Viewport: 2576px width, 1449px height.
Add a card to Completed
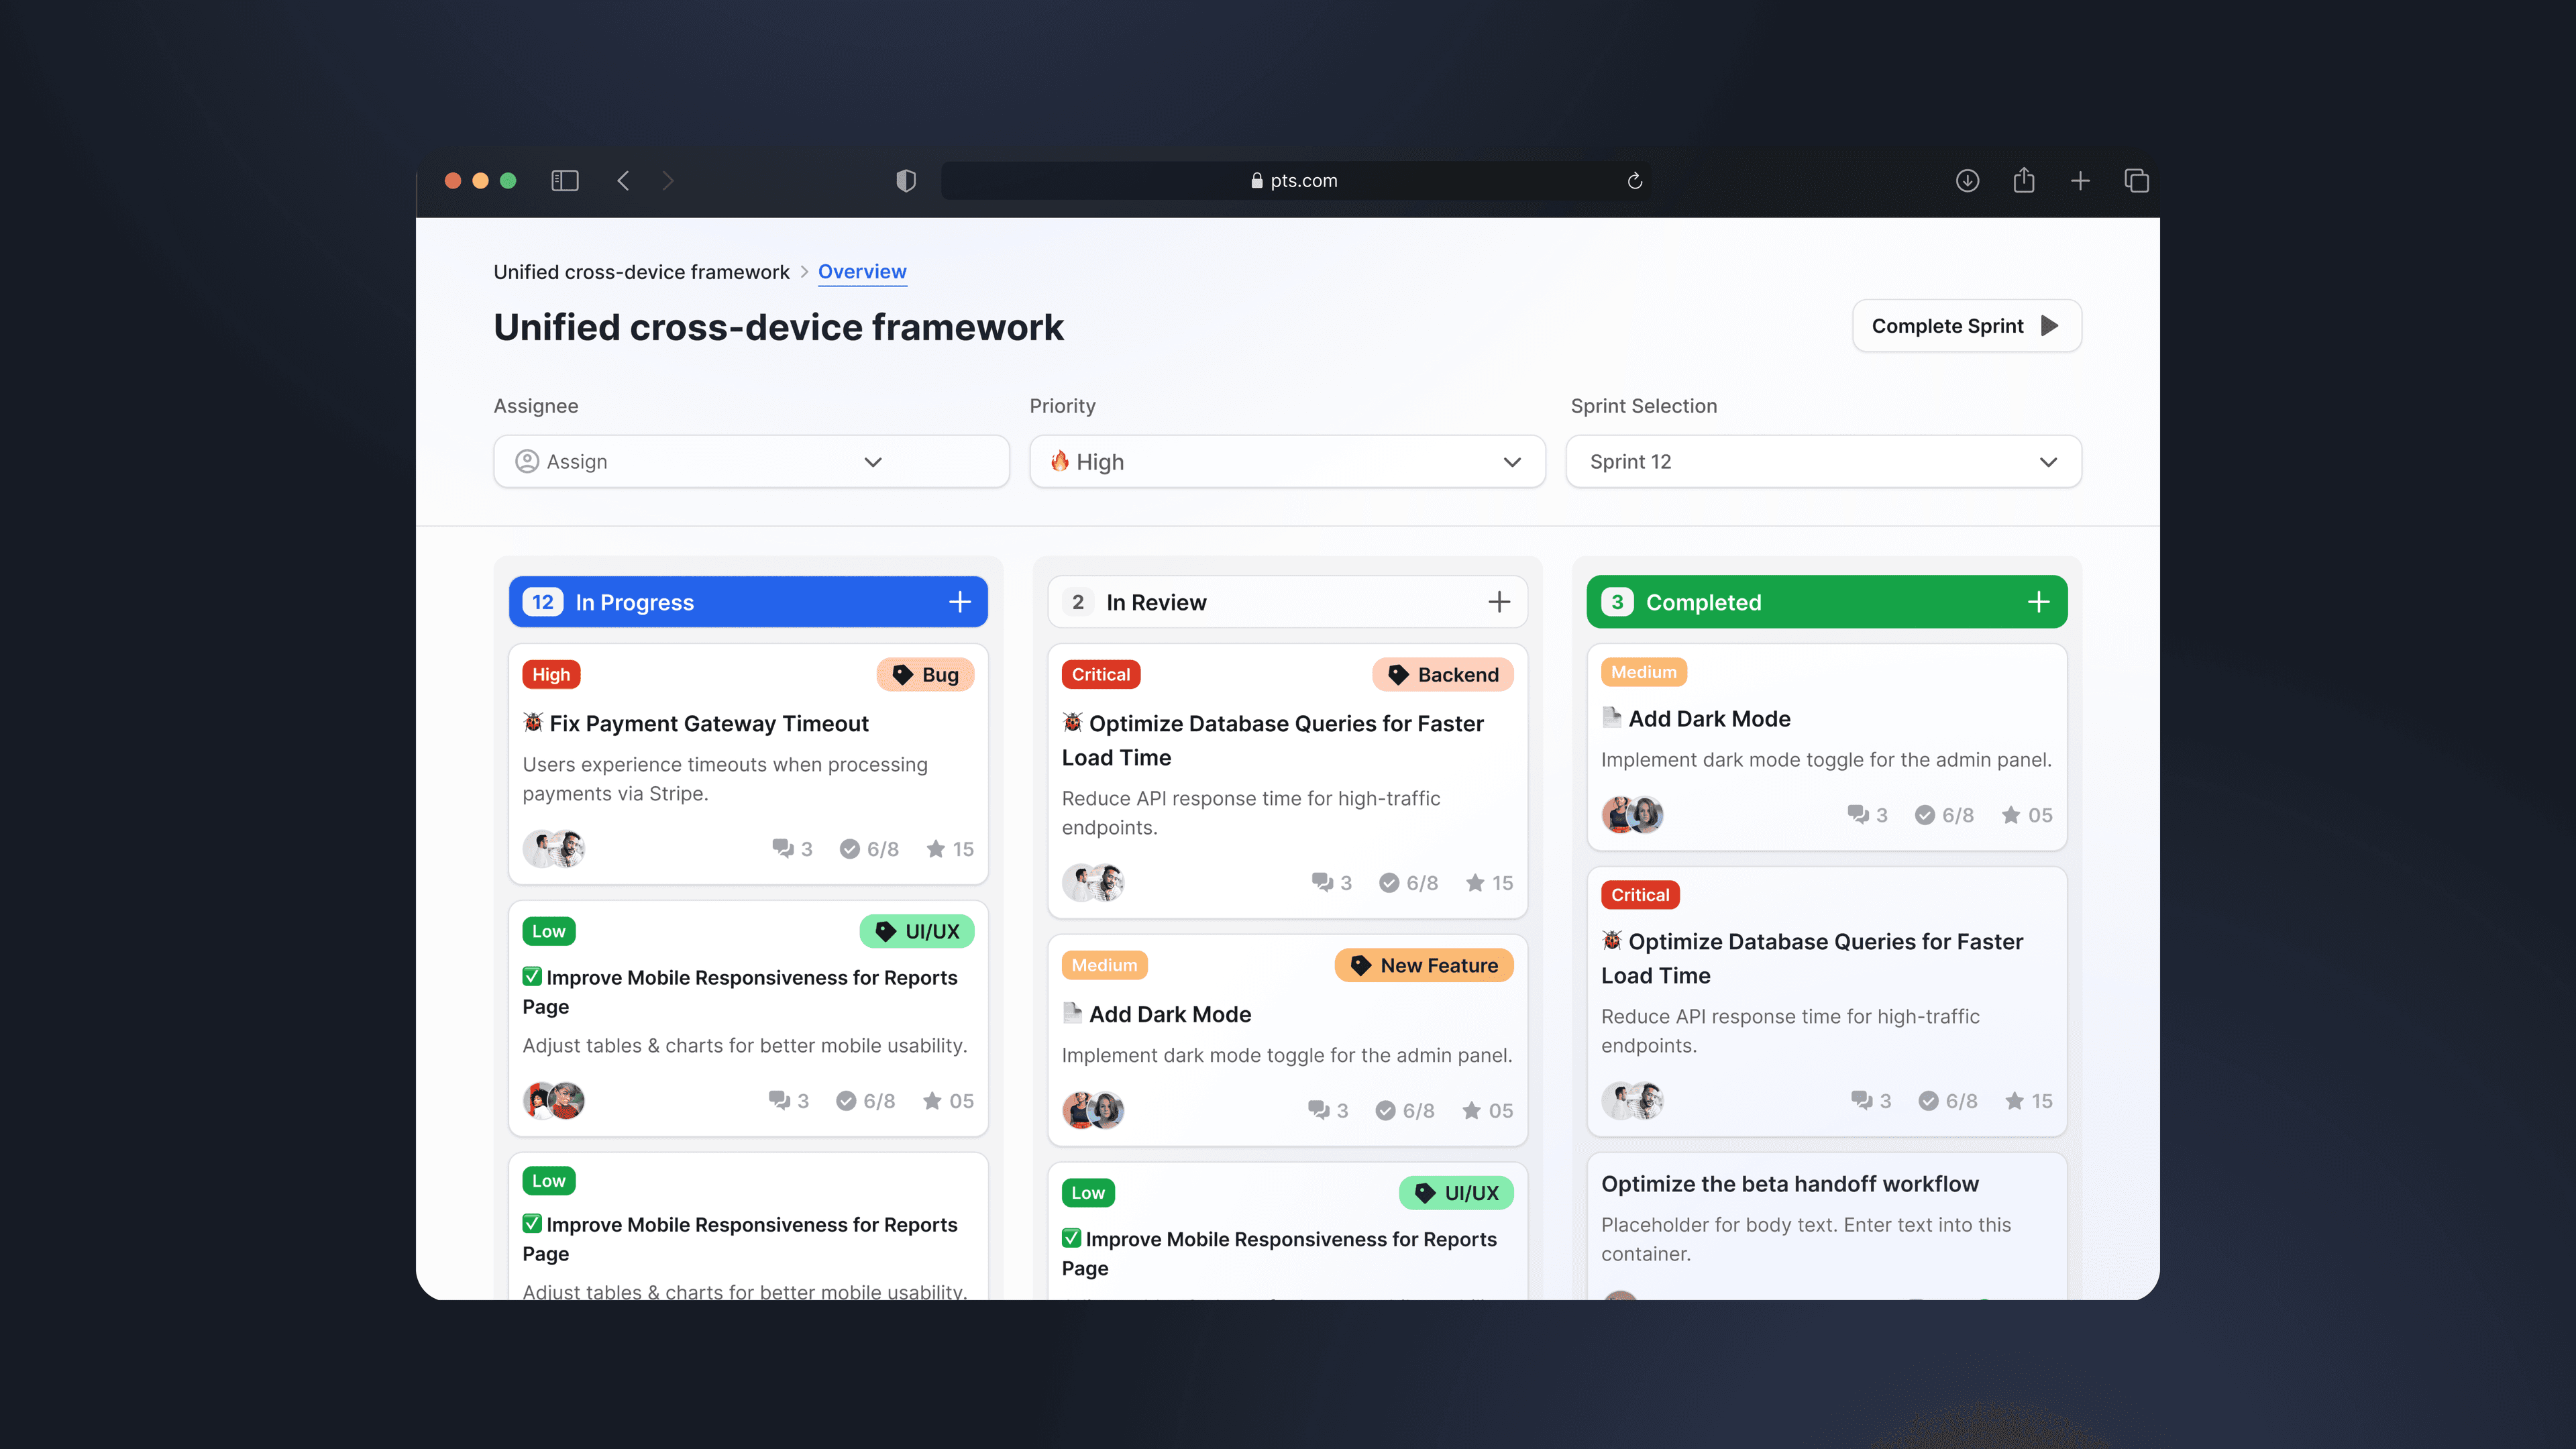point(2038,602)
